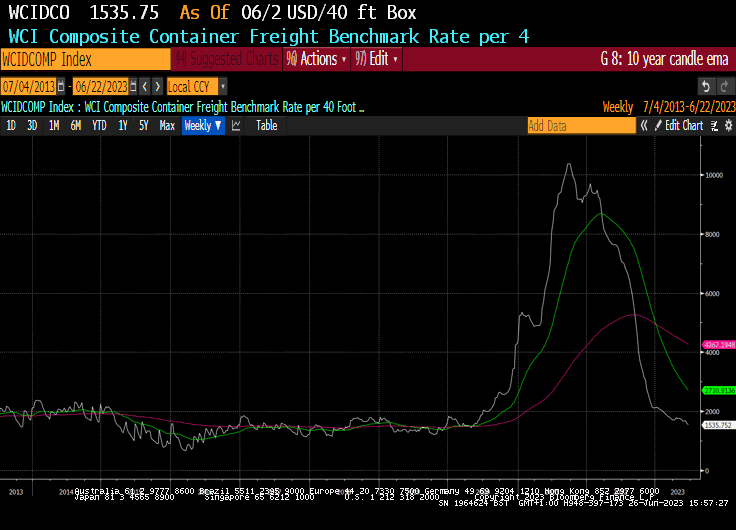This screenshot has width=736, height=530.
Task: Select the 1Y time range
Action: pos(123,125)
